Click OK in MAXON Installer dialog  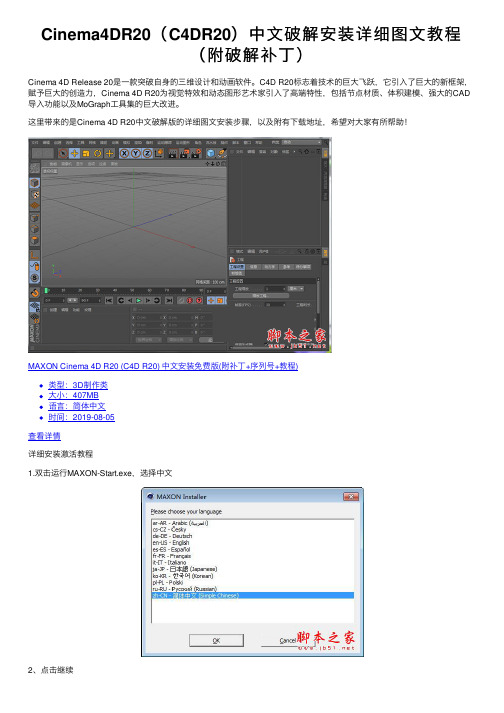(x=217, y=640)
